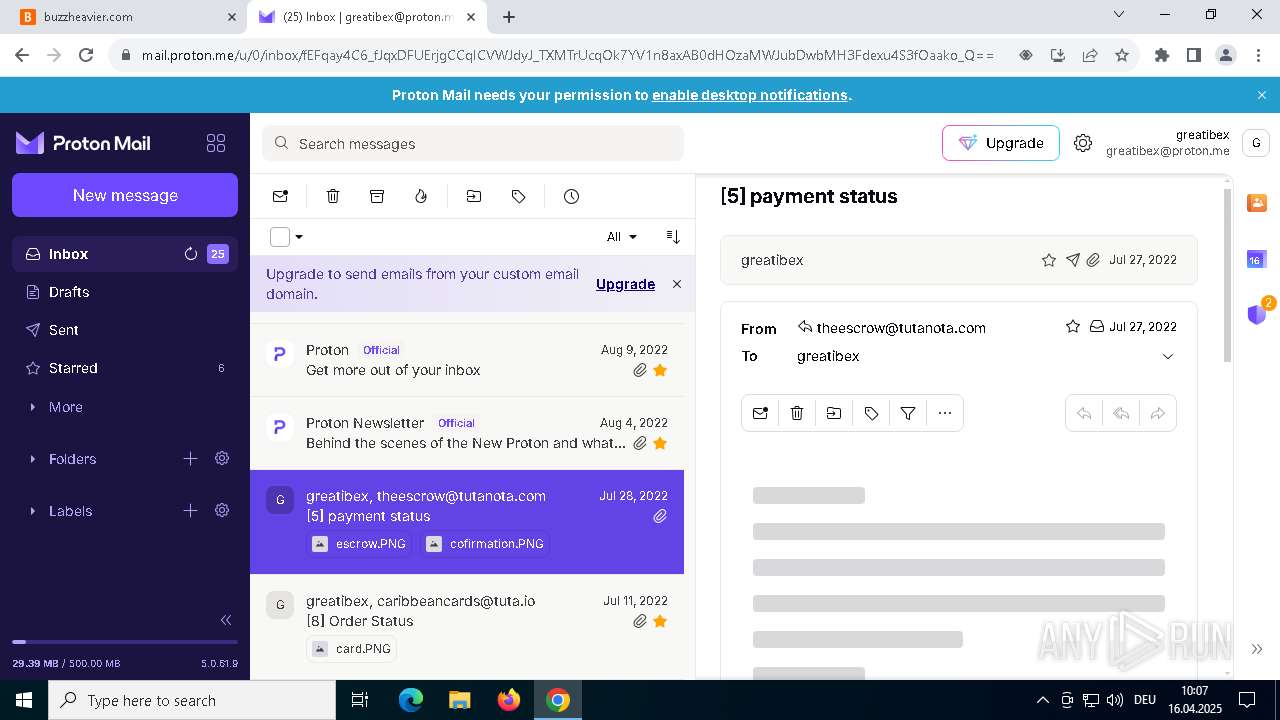Click filter funnel icon in message toolbar
The height and width of the screenshot is (720, 1280).
pyautogui.click(x=908, y=413)
